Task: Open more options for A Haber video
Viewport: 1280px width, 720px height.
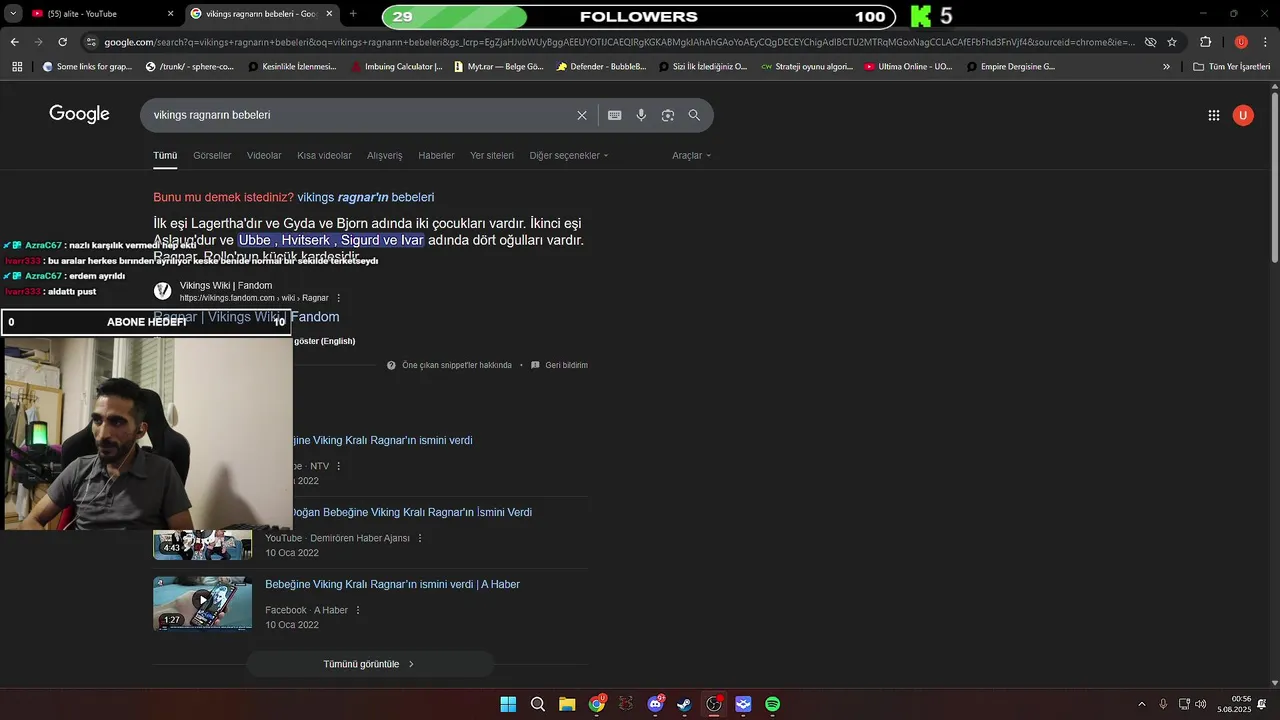Action: 358,610
